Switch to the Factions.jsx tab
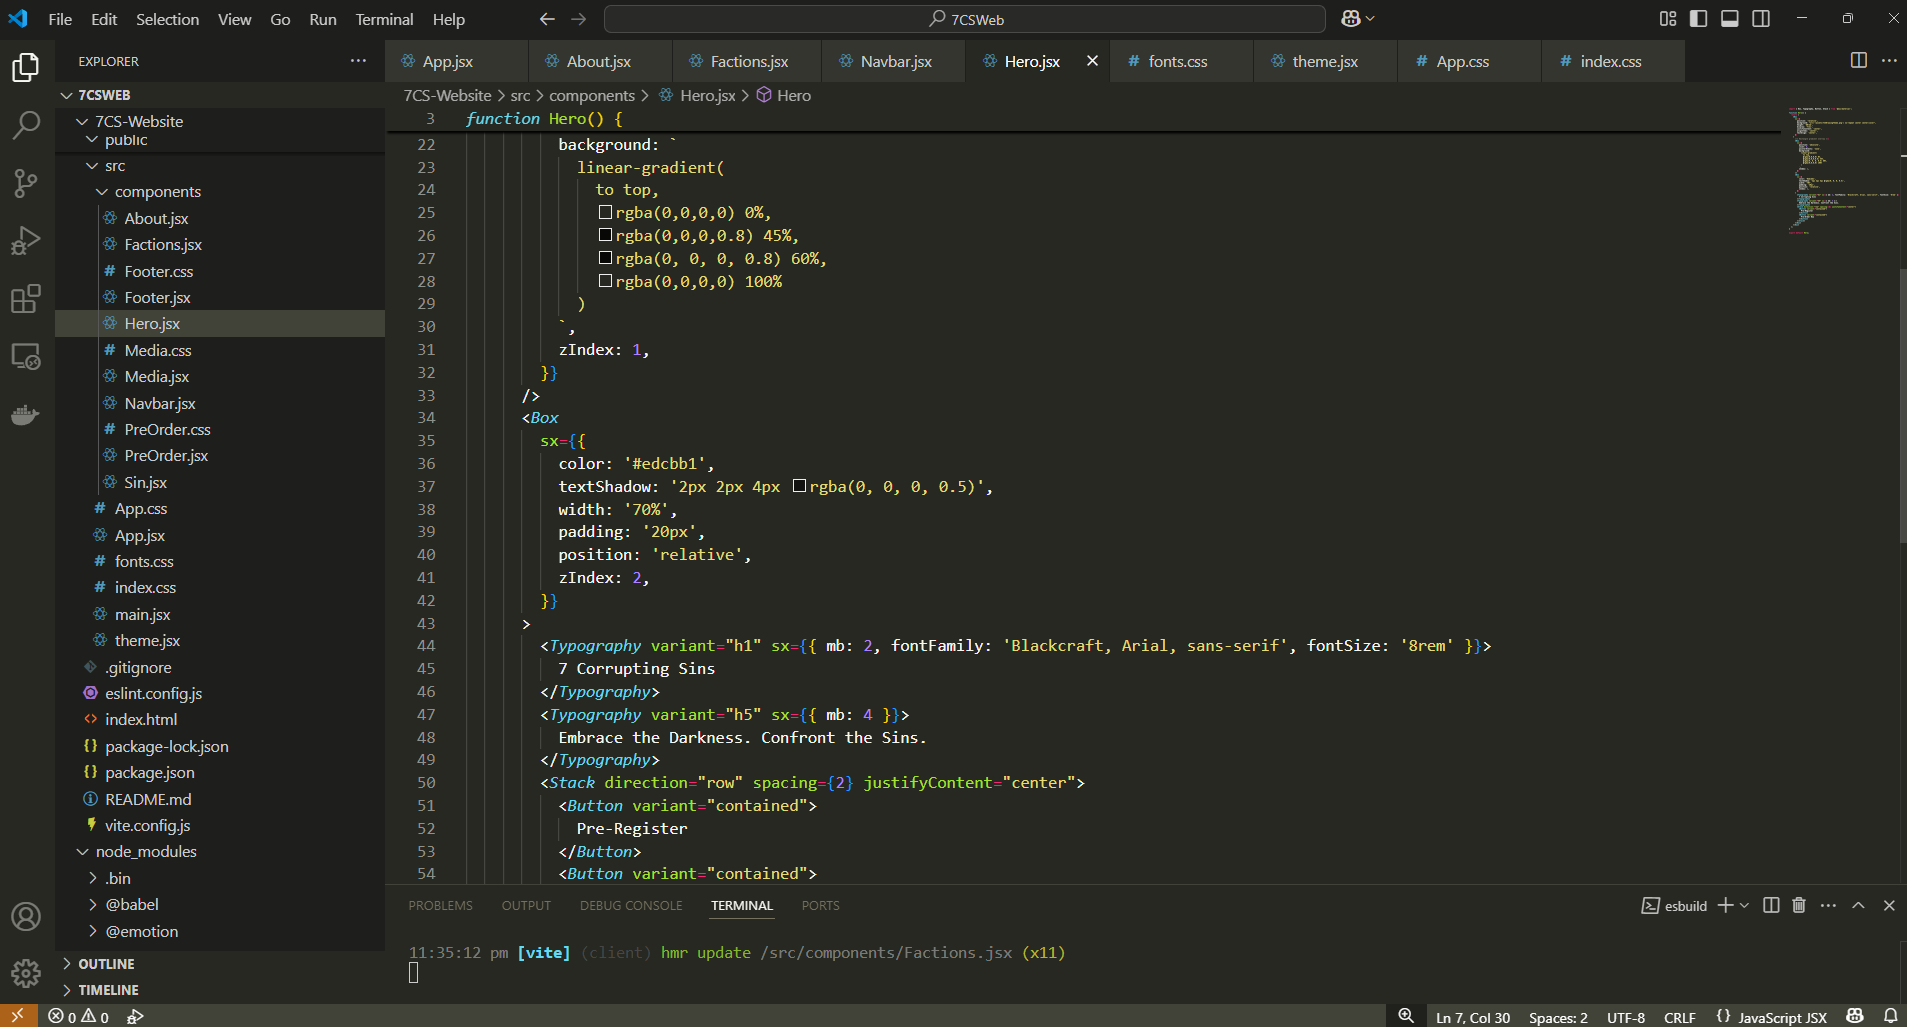The height and width of the screenshot is (1027, 1907). click(x=746, y=61)
